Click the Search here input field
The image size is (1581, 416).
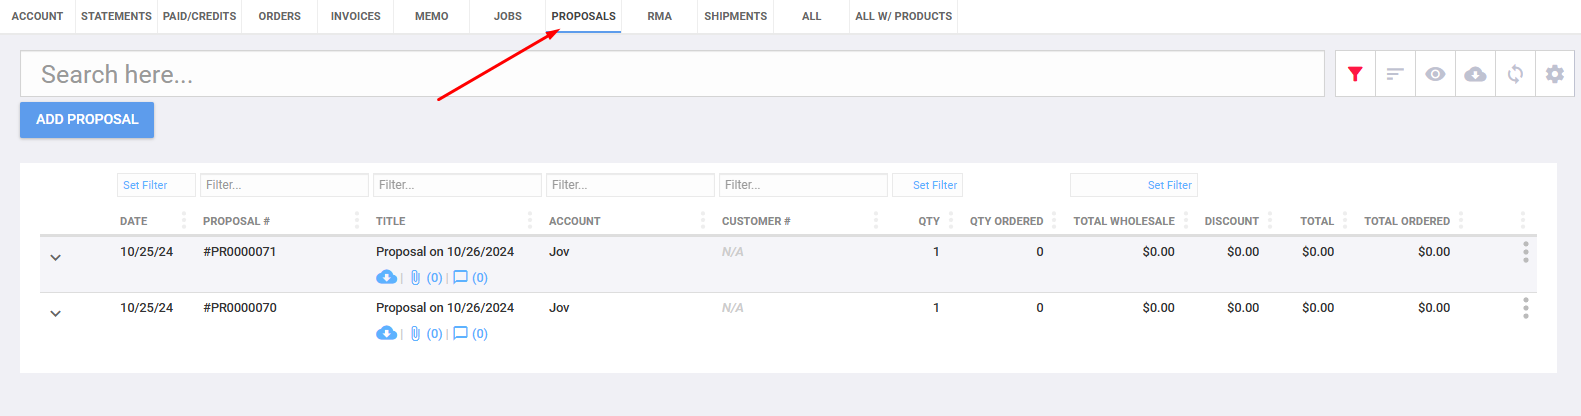click(x=672, y=74)
